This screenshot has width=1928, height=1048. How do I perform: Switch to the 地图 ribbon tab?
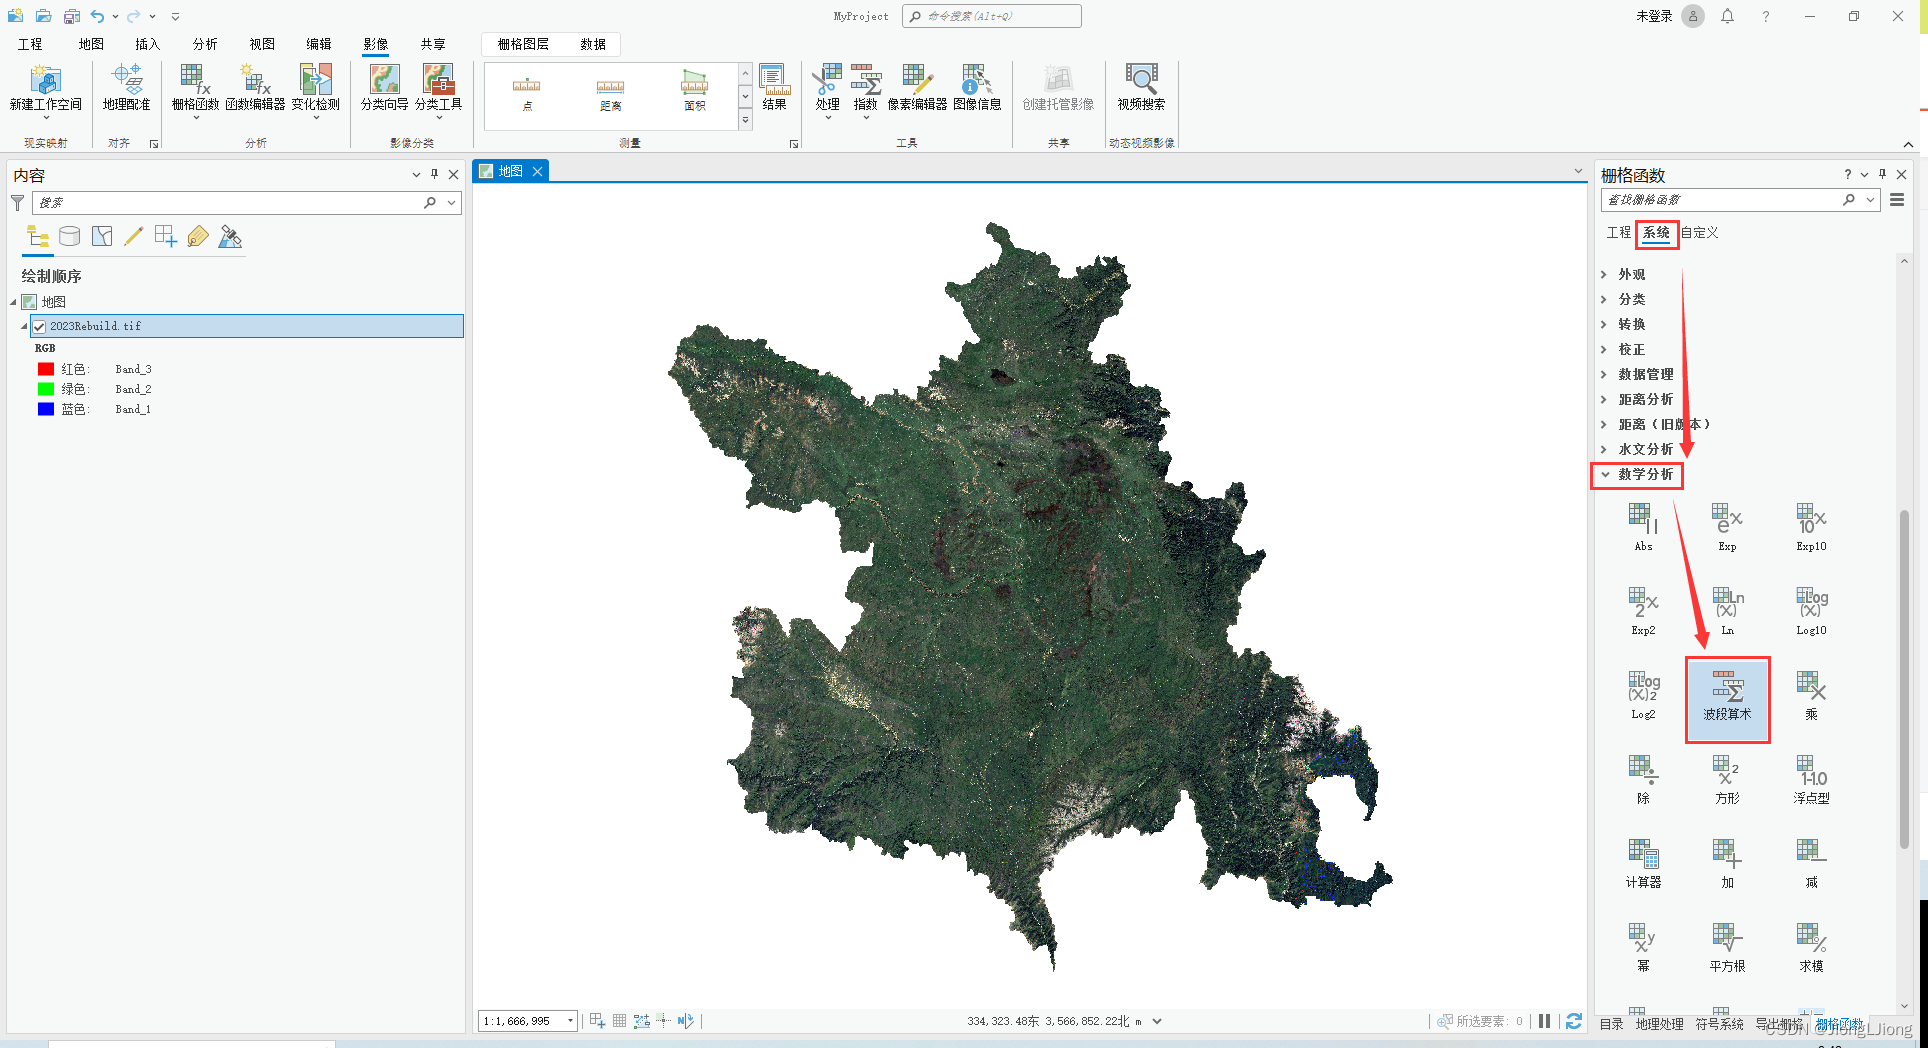[x=91, y=44]
